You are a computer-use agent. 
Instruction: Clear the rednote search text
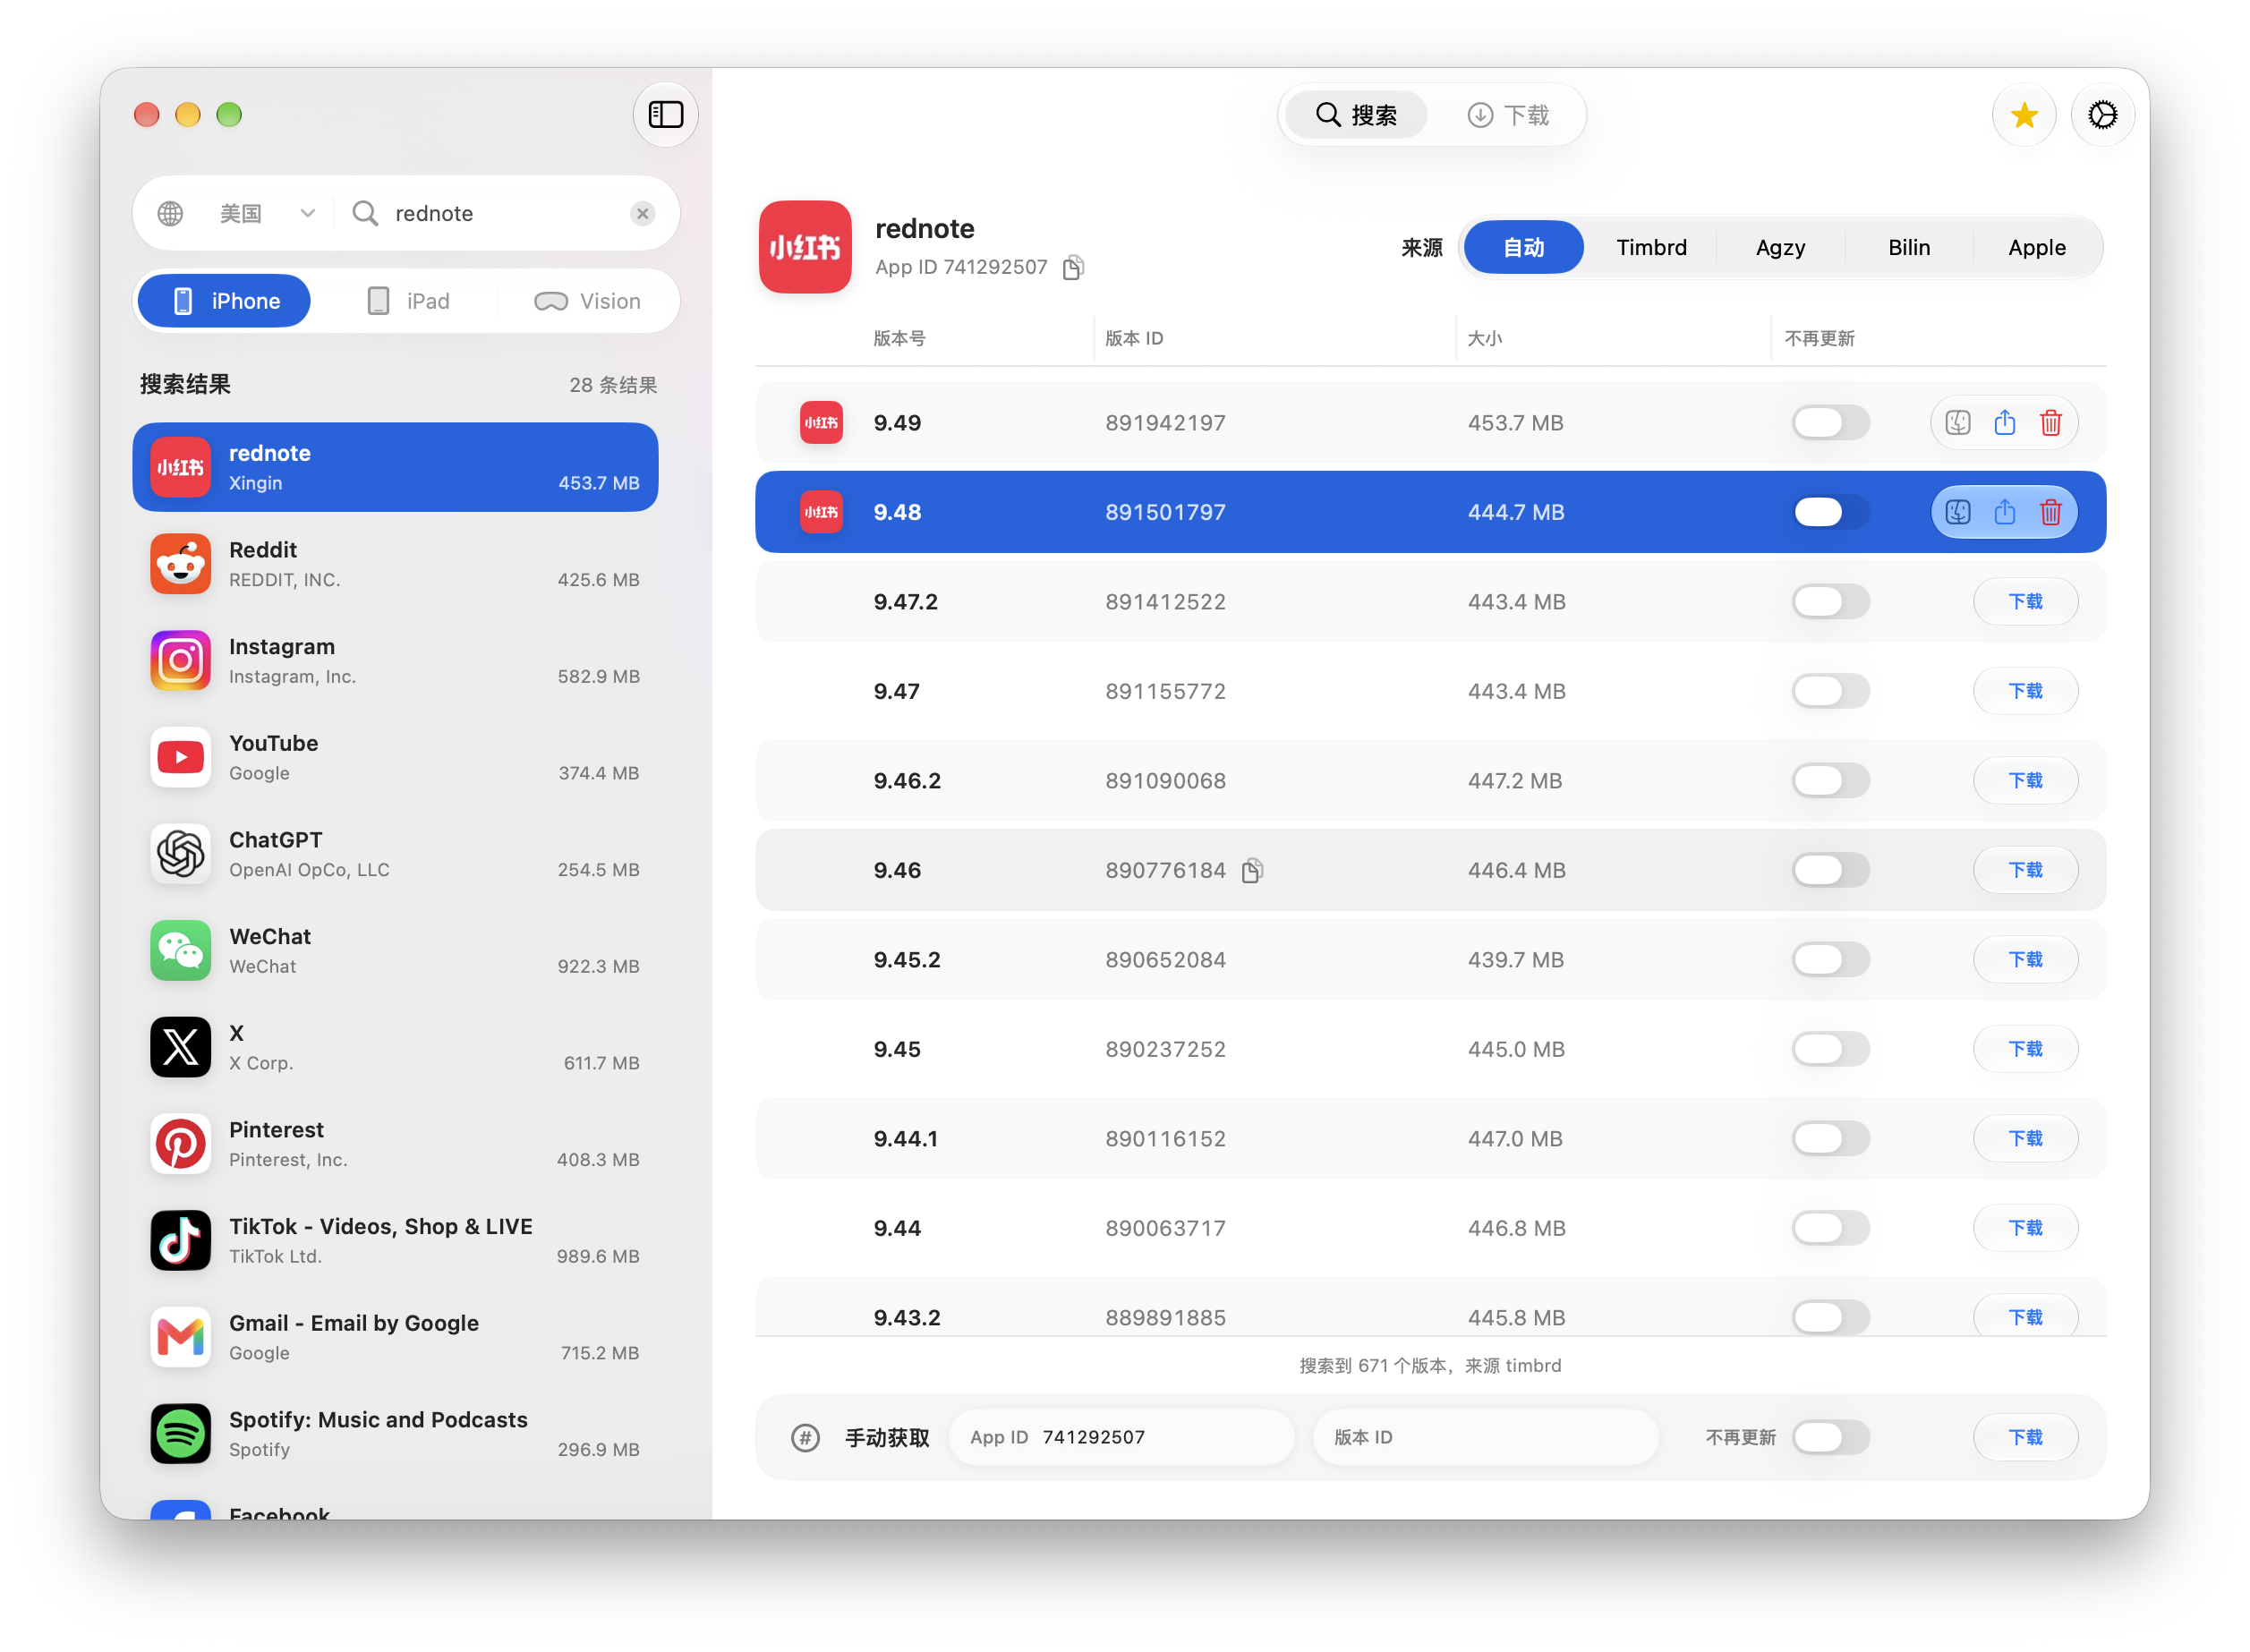point(643,213)
